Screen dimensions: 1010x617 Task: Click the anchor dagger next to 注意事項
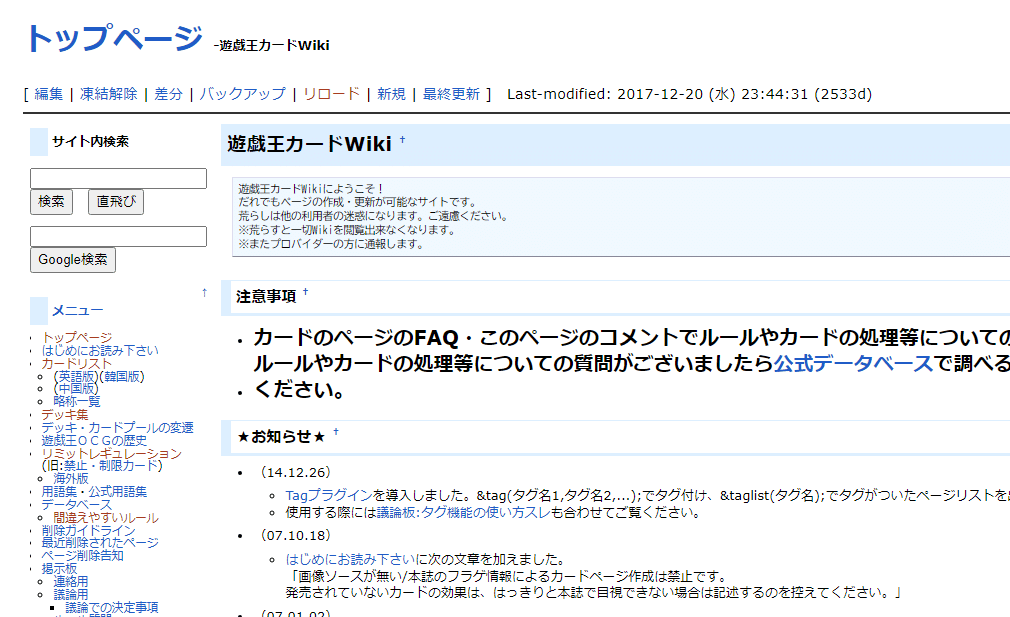[305, 292]
